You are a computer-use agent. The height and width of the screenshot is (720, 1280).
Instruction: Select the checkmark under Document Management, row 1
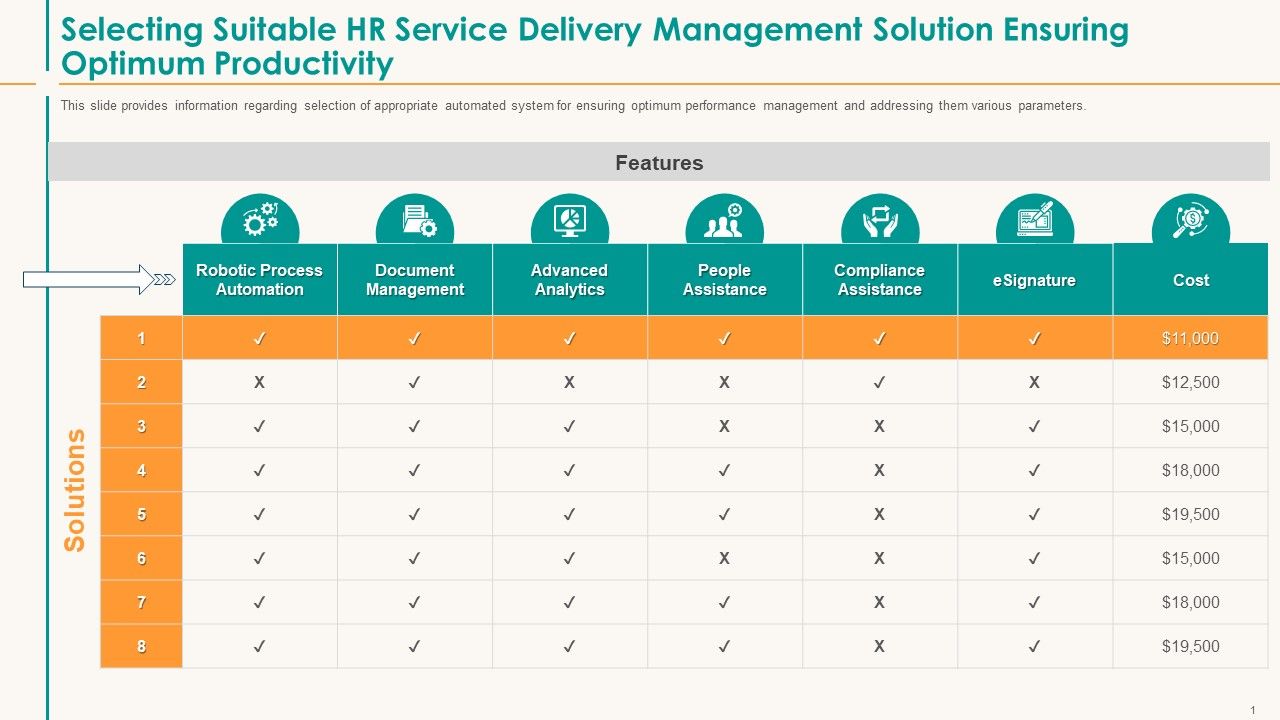tap(414, 338)
